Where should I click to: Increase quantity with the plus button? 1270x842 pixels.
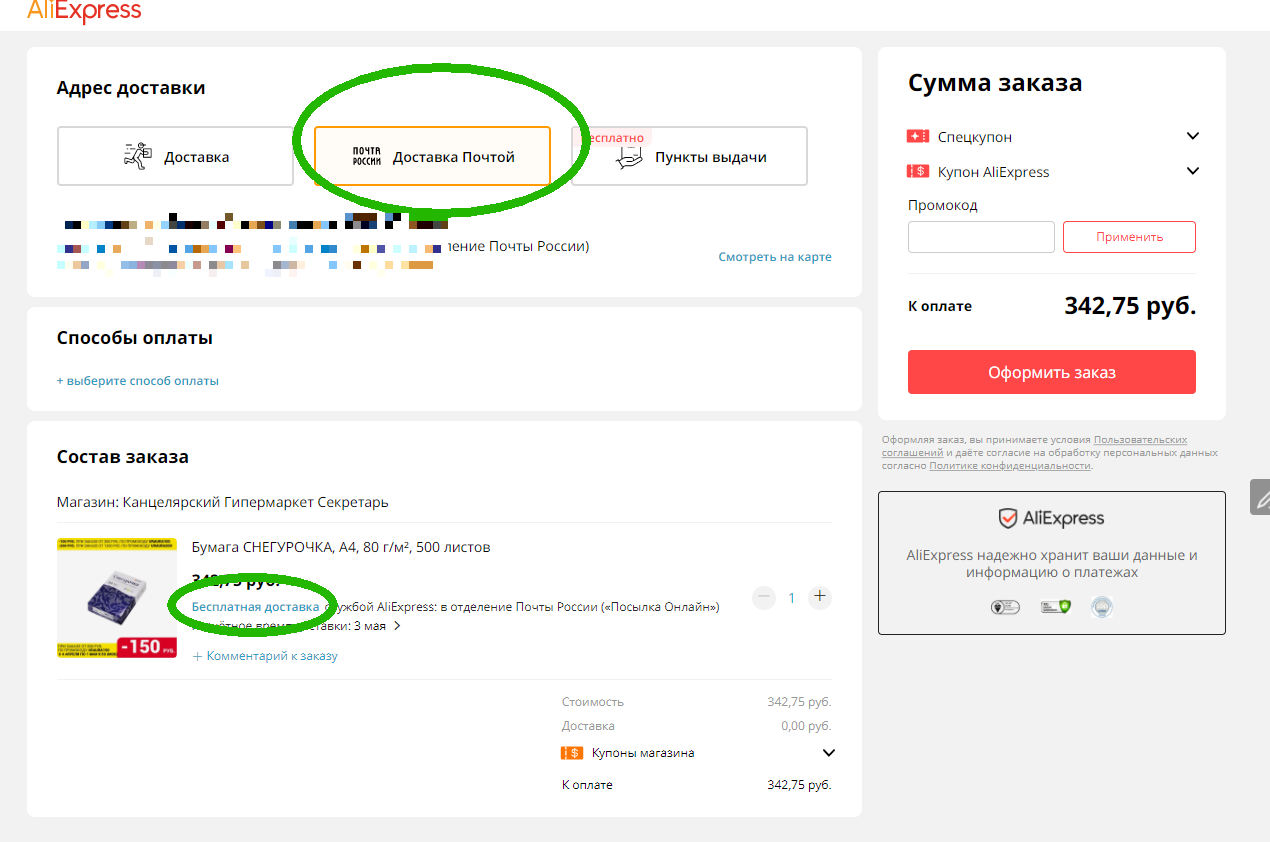click(820, 597)
